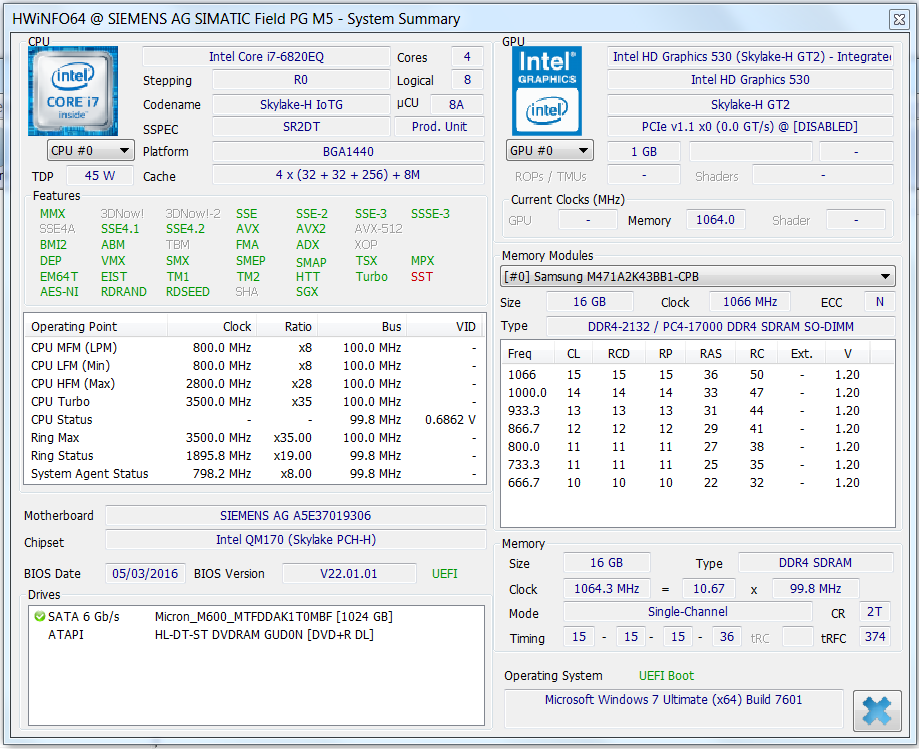919x749 pixels.
Task: Click the AVX2 feature label
Action: (x=311, y=229)
